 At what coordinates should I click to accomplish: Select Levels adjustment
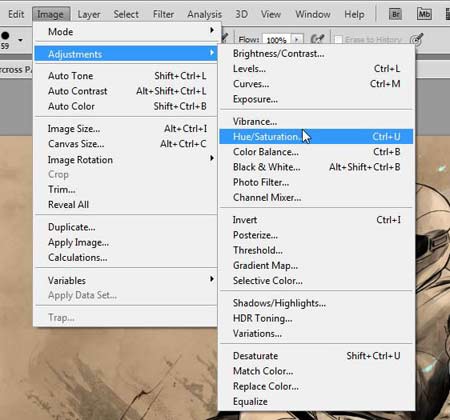coord(316,69)
